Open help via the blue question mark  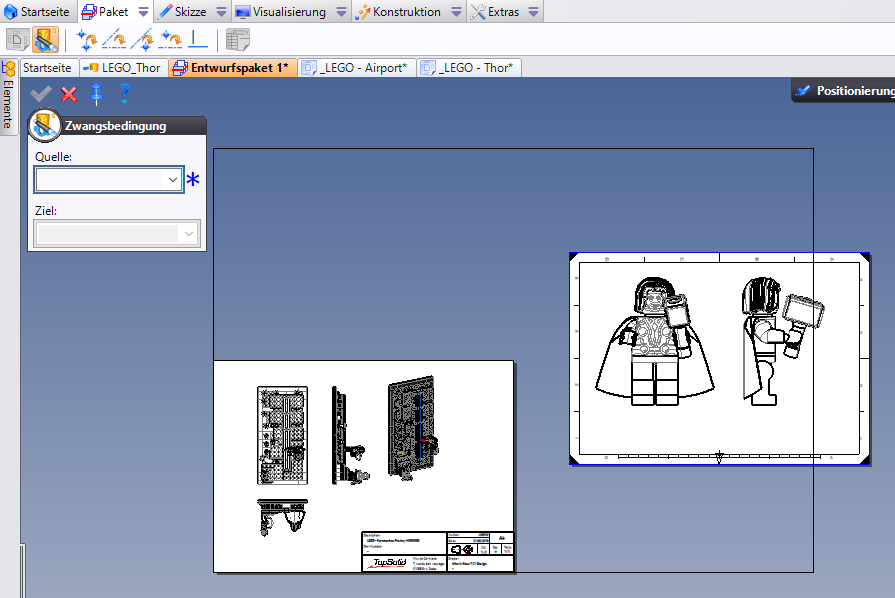[x=124, y=94]
